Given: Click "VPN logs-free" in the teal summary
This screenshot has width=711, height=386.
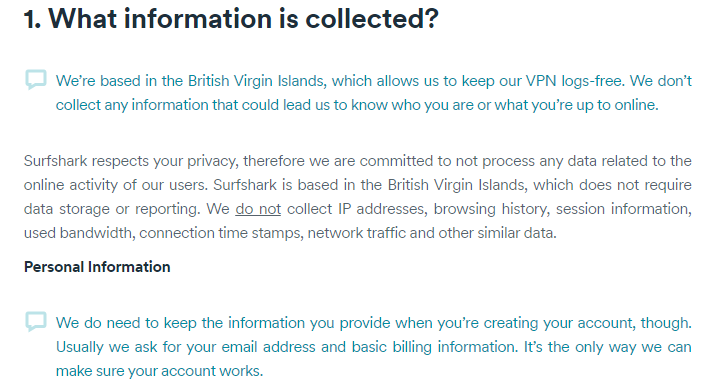Looking at the screenshot, I should (575, 81).
